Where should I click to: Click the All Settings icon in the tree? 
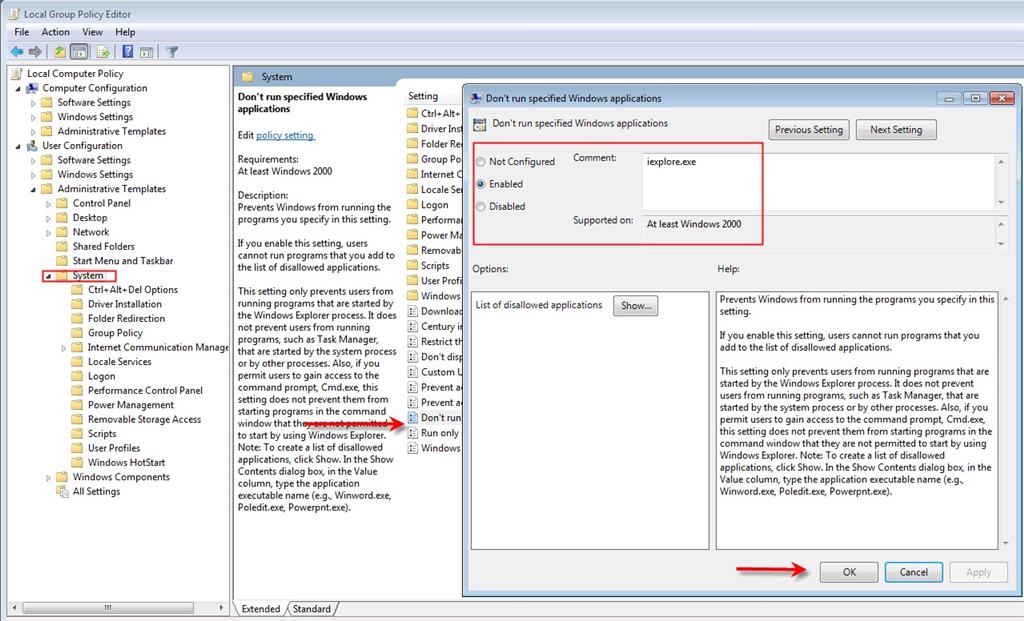[62, 491]
